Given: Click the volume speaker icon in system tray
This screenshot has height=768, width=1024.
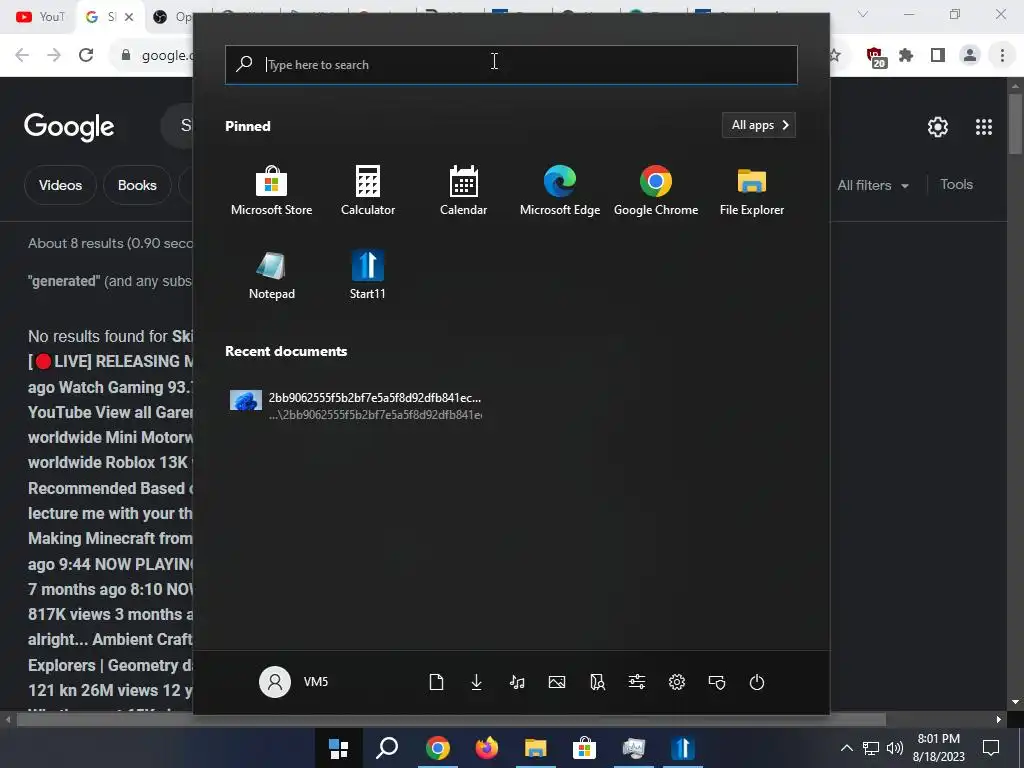Looking at the screenshot, I should point(895,748).
